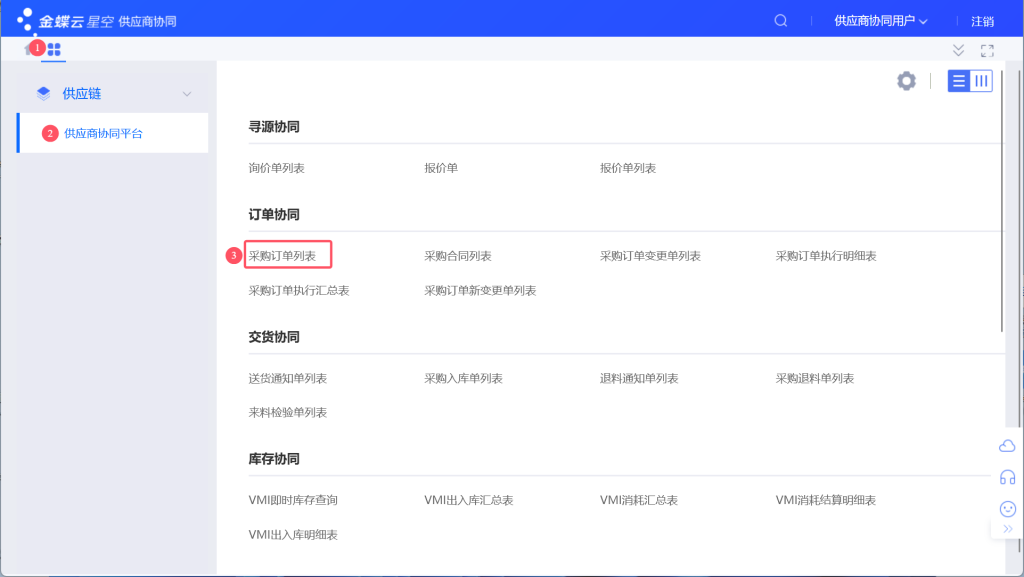
Task: Select the list layout view toggle
Action: click(x=959, y=80)
